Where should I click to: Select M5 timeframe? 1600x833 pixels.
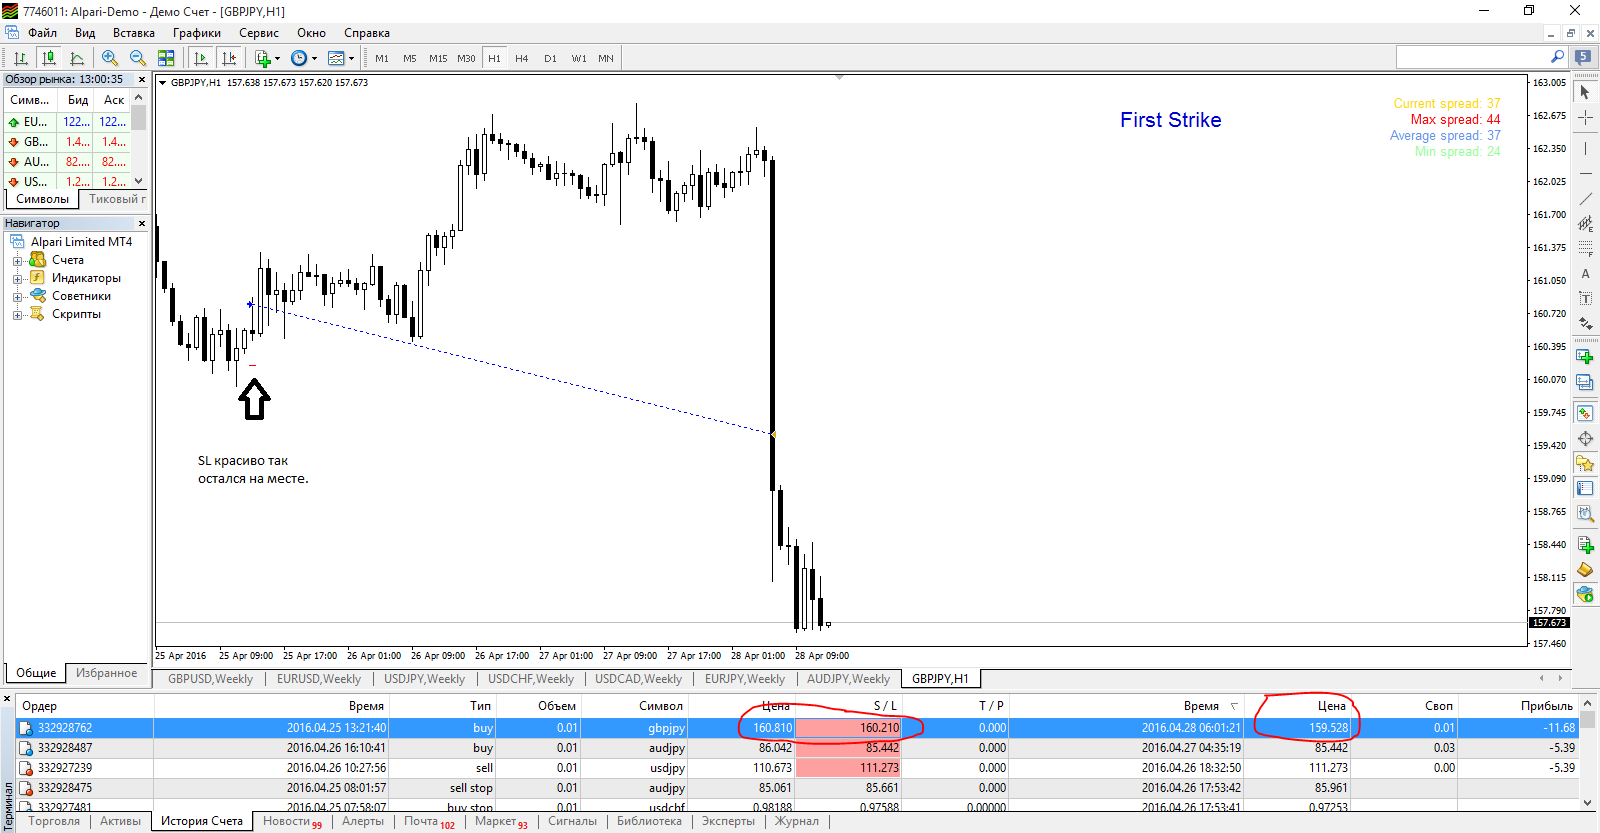pyautogui.click(x=410, y=58)
